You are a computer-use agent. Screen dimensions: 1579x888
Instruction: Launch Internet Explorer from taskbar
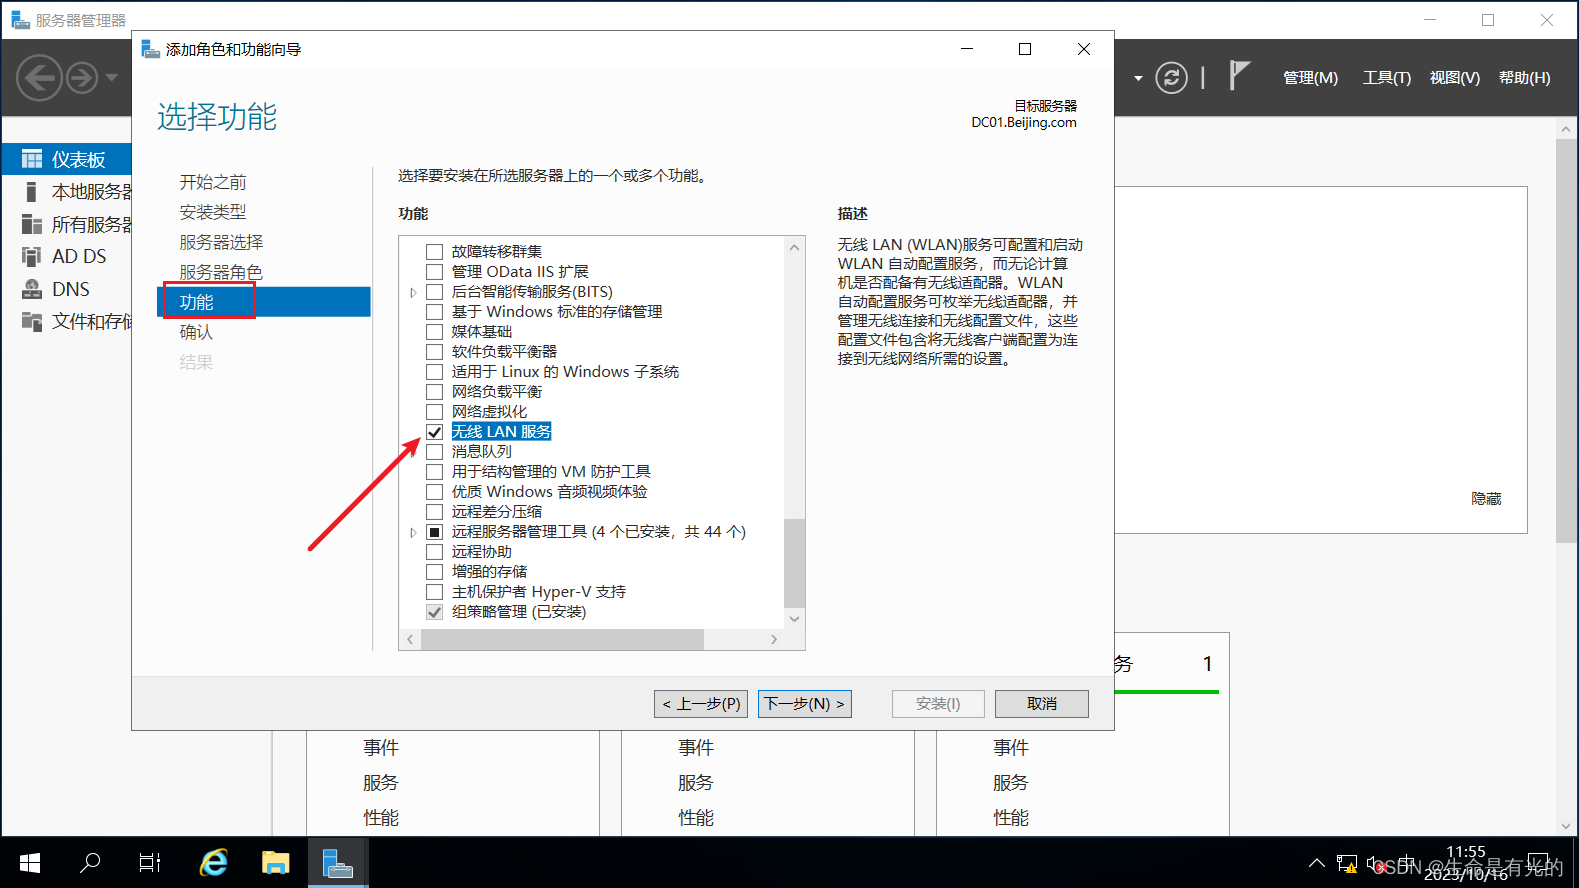213,862
